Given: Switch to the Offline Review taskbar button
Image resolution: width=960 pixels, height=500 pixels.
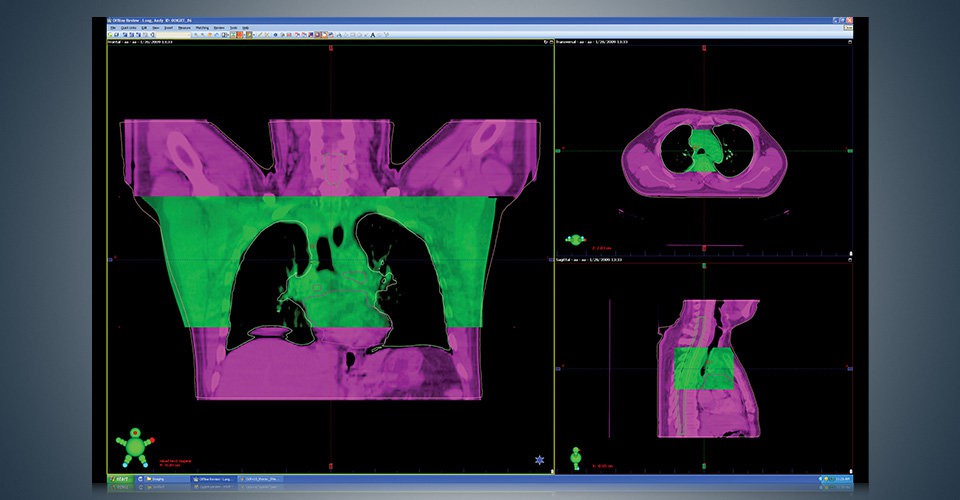Looking at the screenshot, I should (x=213, y=479).
